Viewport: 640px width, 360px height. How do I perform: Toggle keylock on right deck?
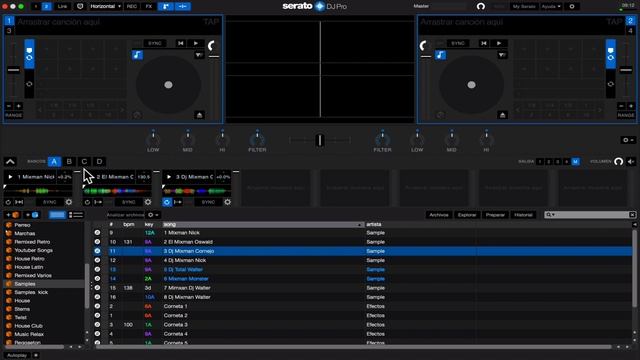pos(440,55)
